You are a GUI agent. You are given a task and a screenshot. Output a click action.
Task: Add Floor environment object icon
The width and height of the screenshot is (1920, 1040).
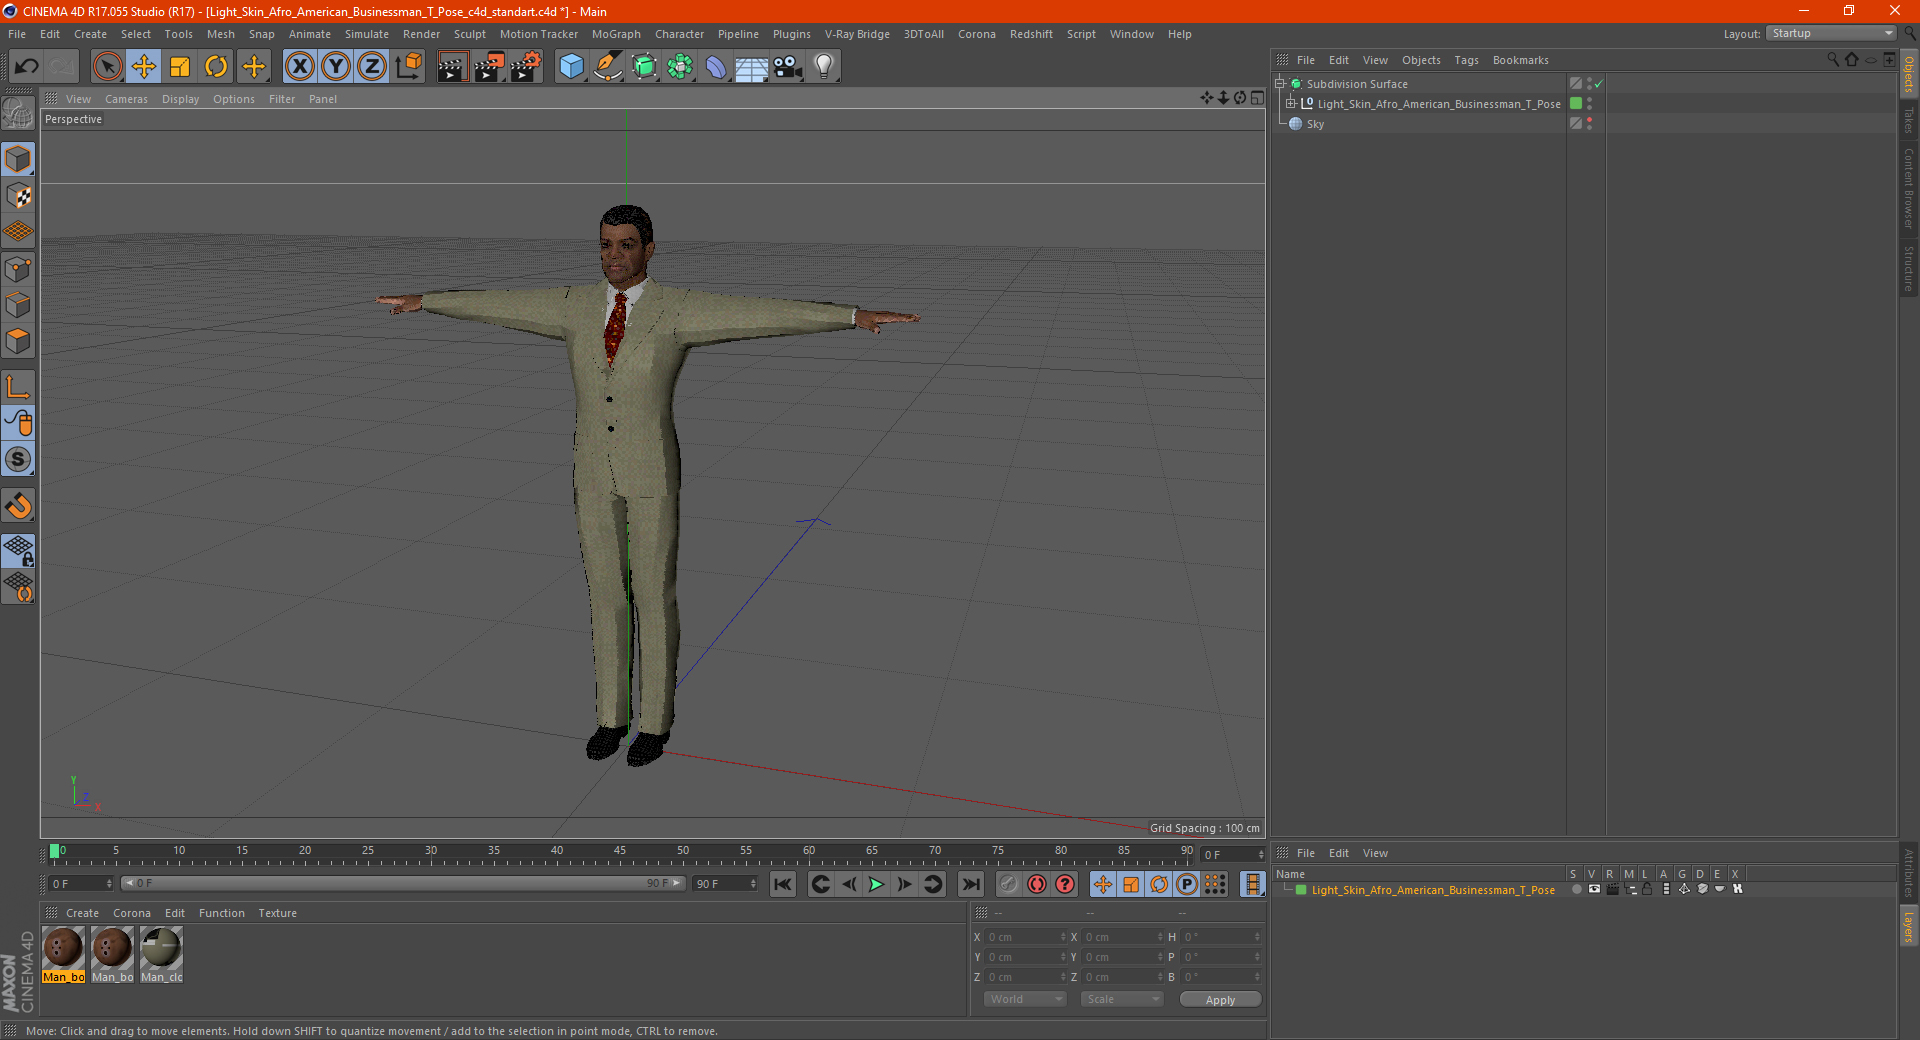tap(751, 67)
